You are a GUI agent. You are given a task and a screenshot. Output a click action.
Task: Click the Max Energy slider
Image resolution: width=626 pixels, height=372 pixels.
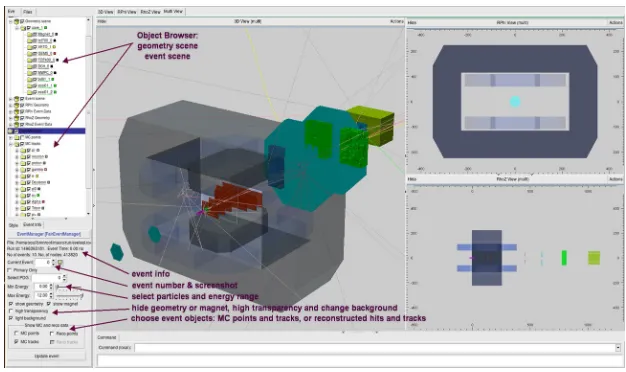tap(69, 296)
